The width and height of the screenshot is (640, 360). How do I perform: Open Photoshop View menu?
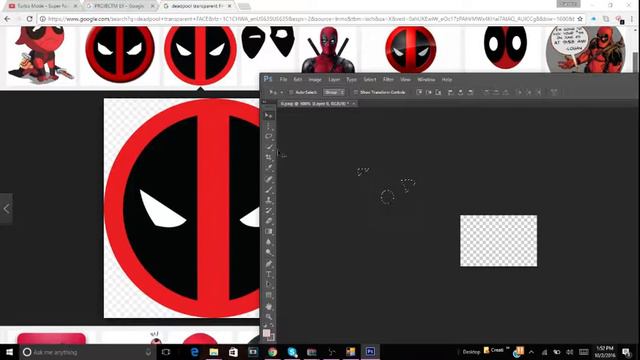(405, 80)
